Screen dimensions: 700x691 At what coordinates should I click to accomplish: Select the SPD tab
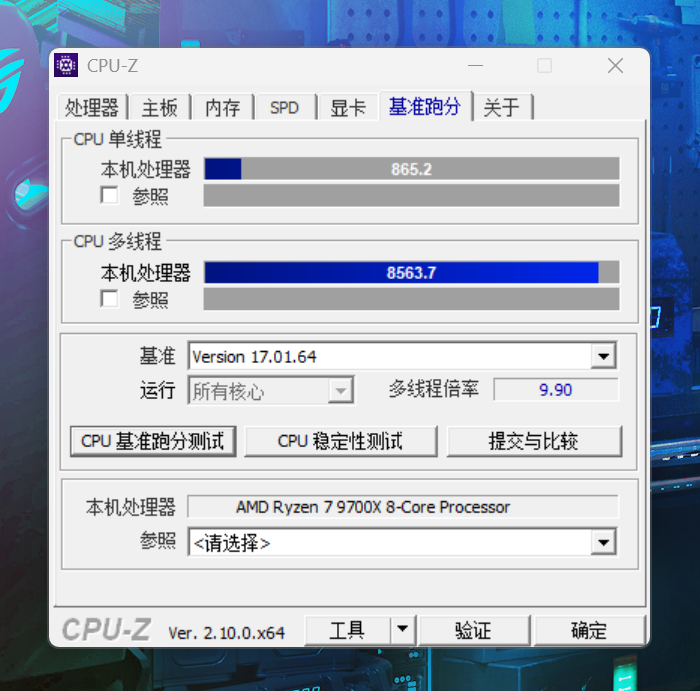click(285, 108)
